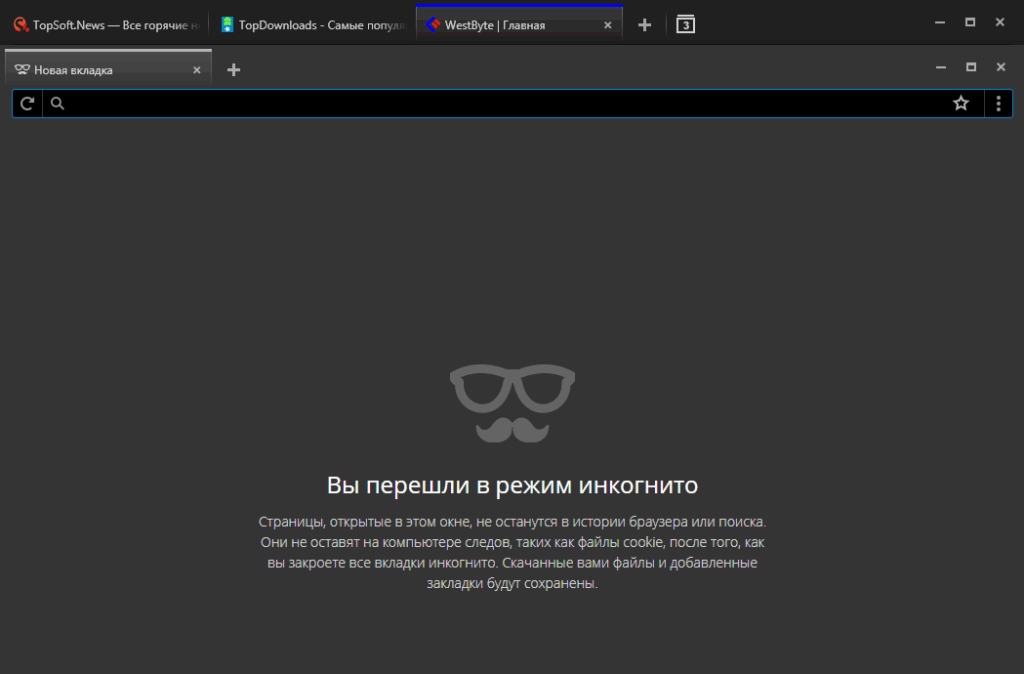This screenshot has width=1024, height=674.
Task: Open the tab counter showing 3
Action: coord(685,24)
